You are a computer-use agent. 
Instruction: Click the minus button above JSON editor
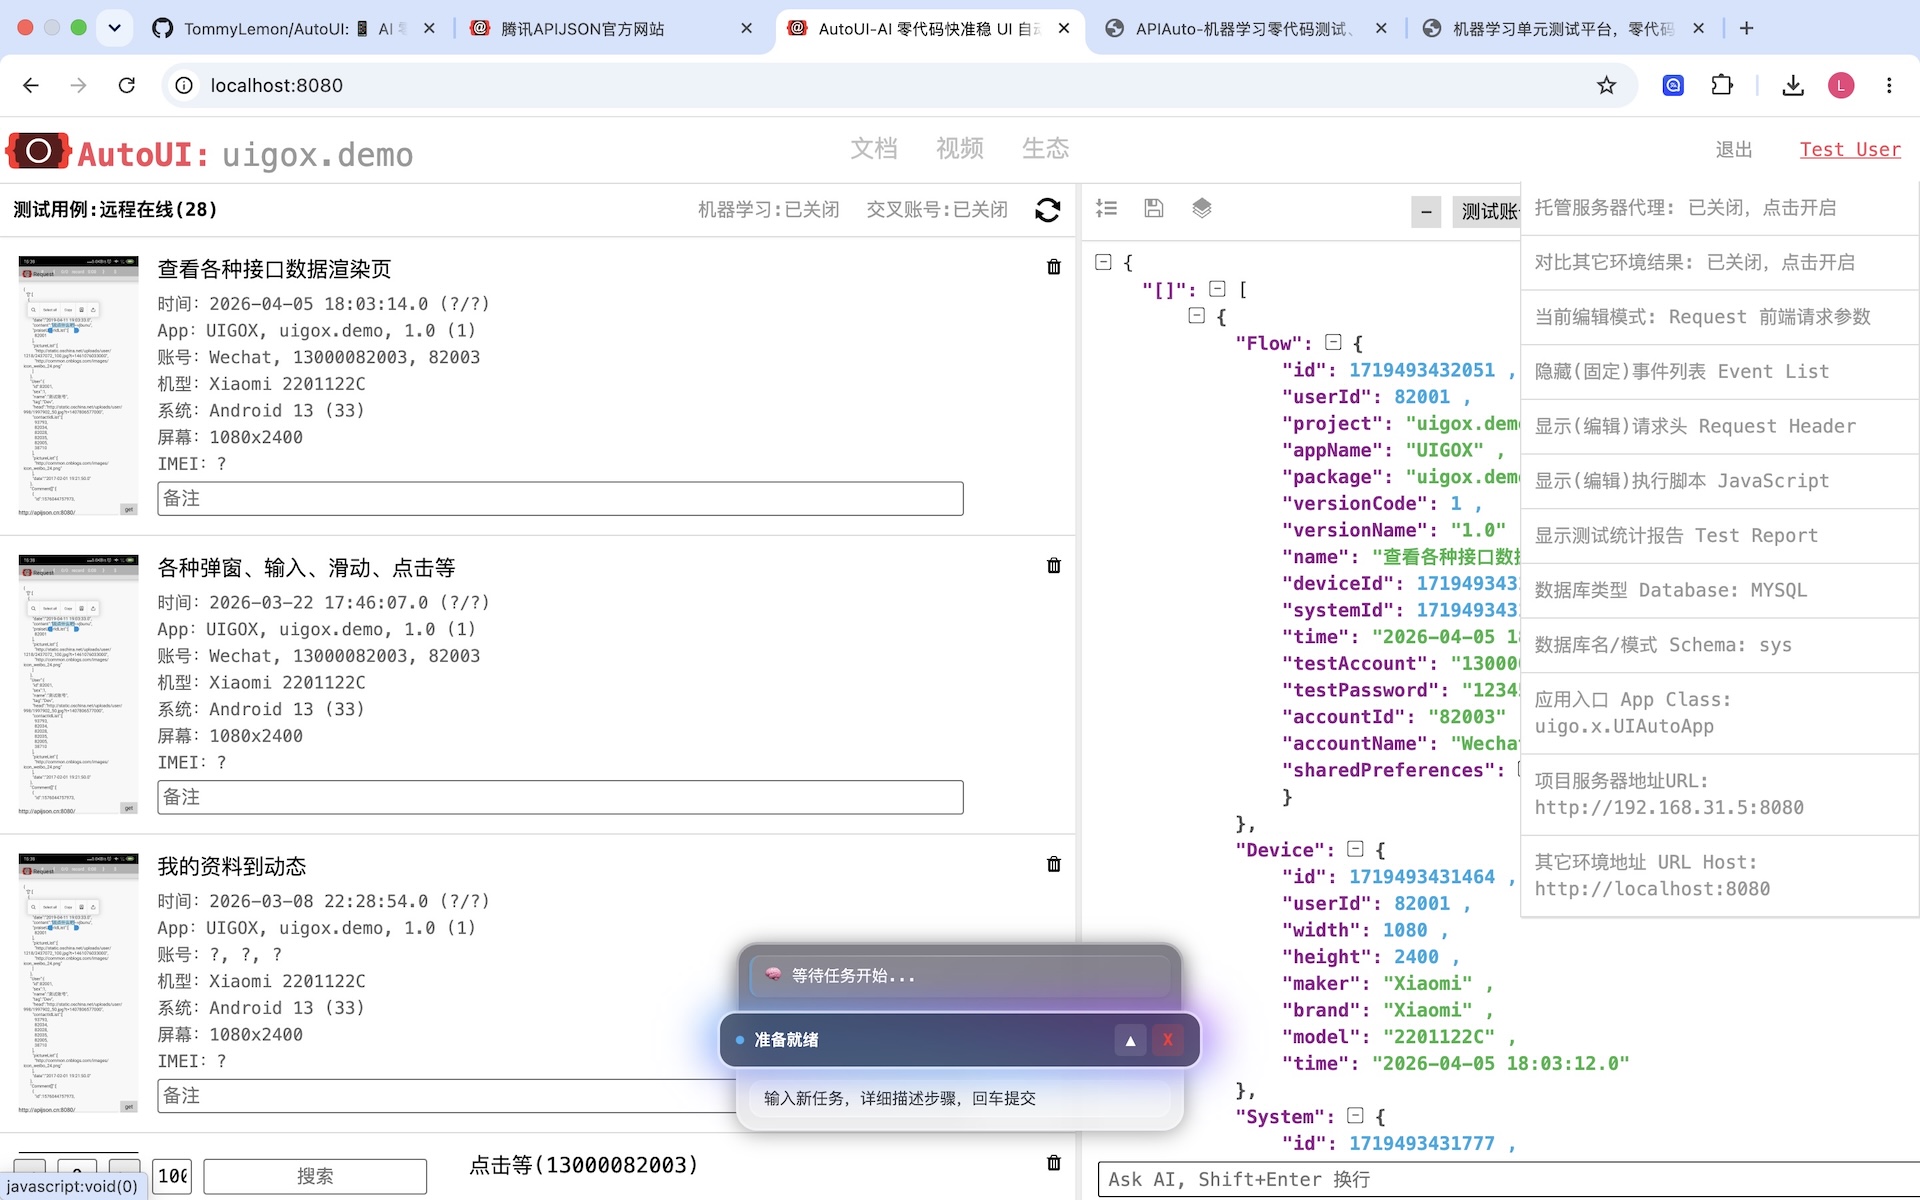[1426, 211]
